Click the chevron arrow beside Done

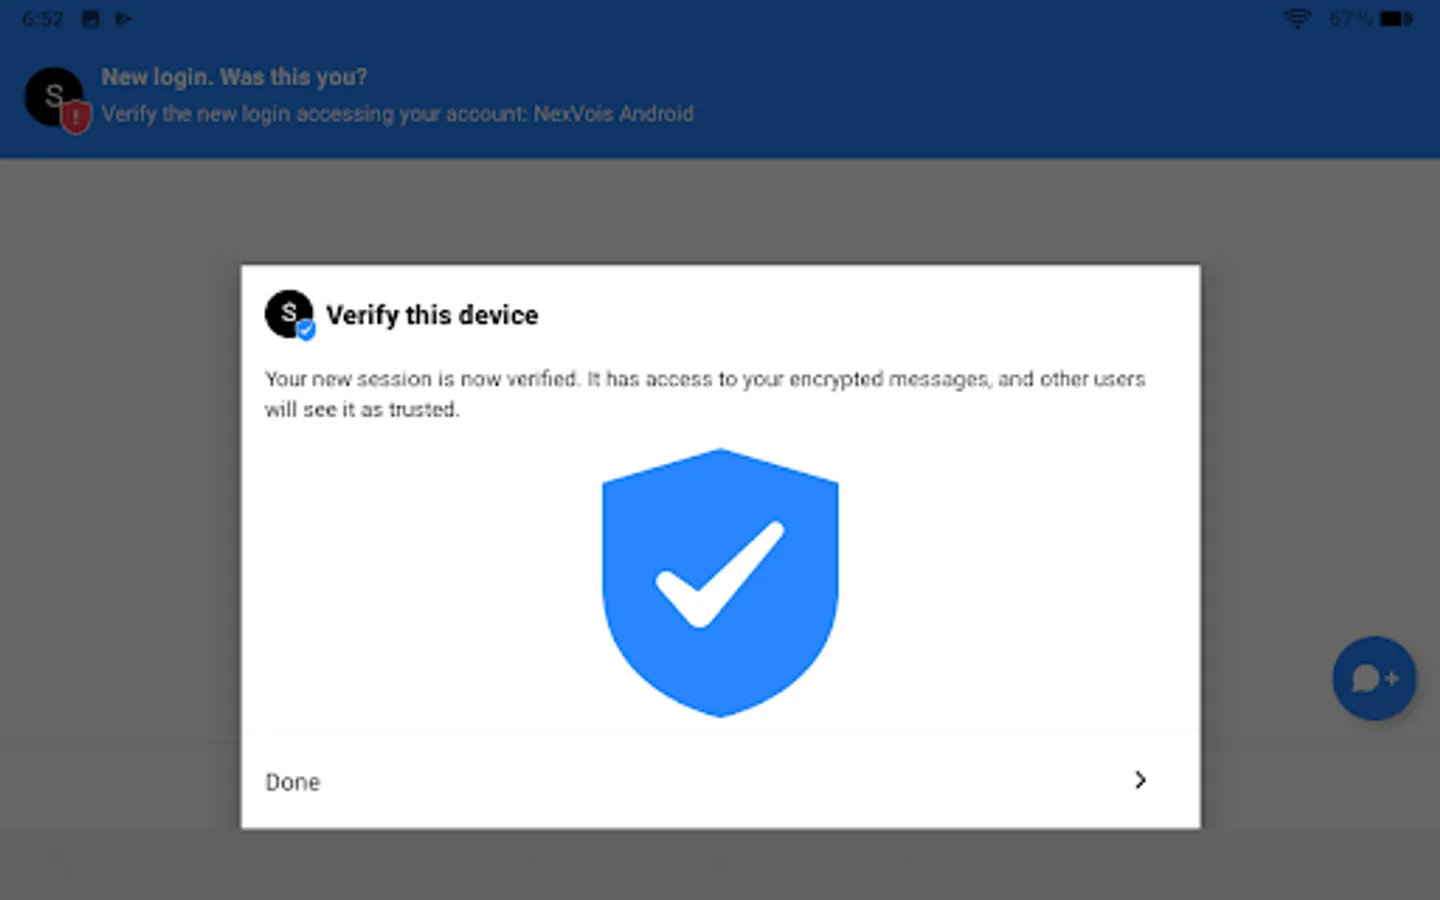point(1140,780)
